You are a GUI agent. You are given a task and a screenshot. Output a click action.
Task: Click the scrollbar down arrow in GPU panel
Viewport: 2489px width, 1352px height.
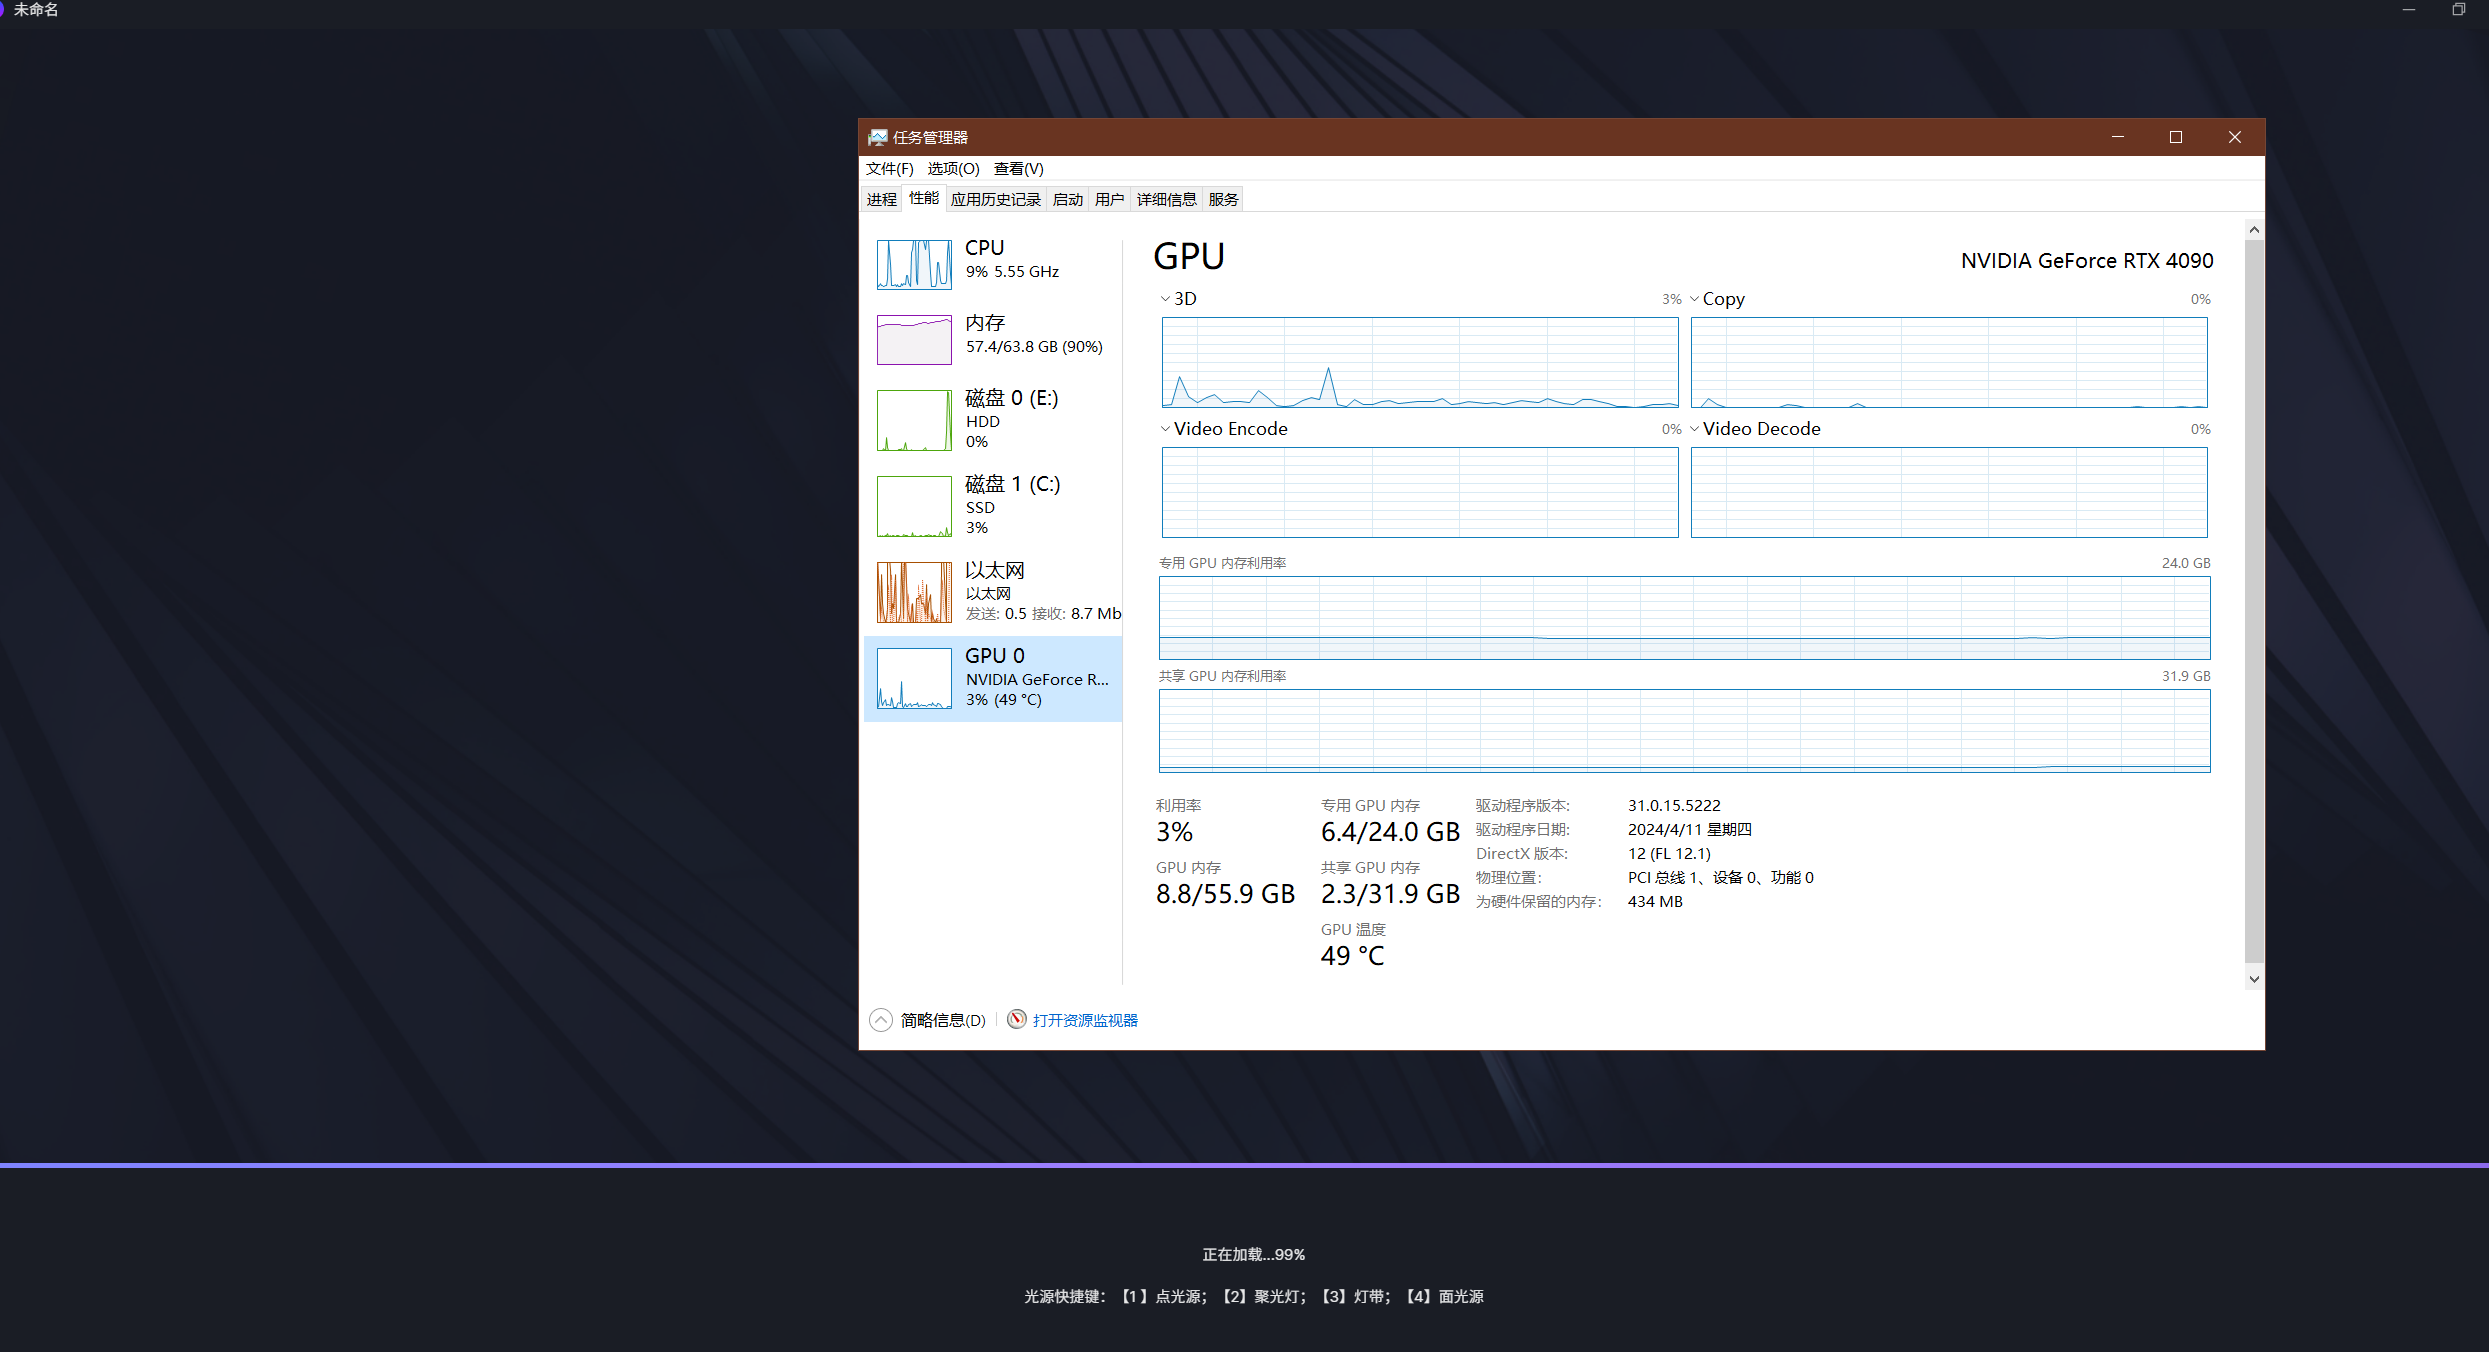pyautogui.click(x=2253, y=979)
